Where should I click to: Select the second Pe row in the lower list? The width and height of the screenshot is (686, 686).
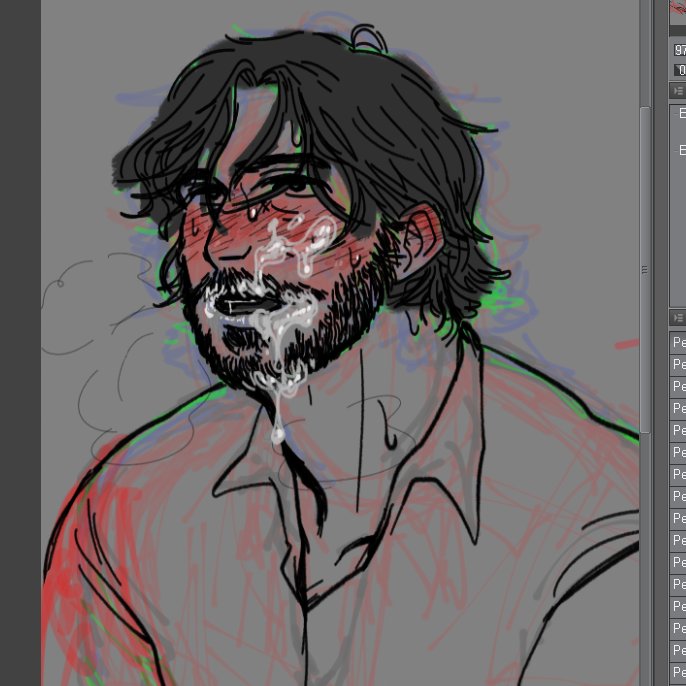[x=679, y=364]
